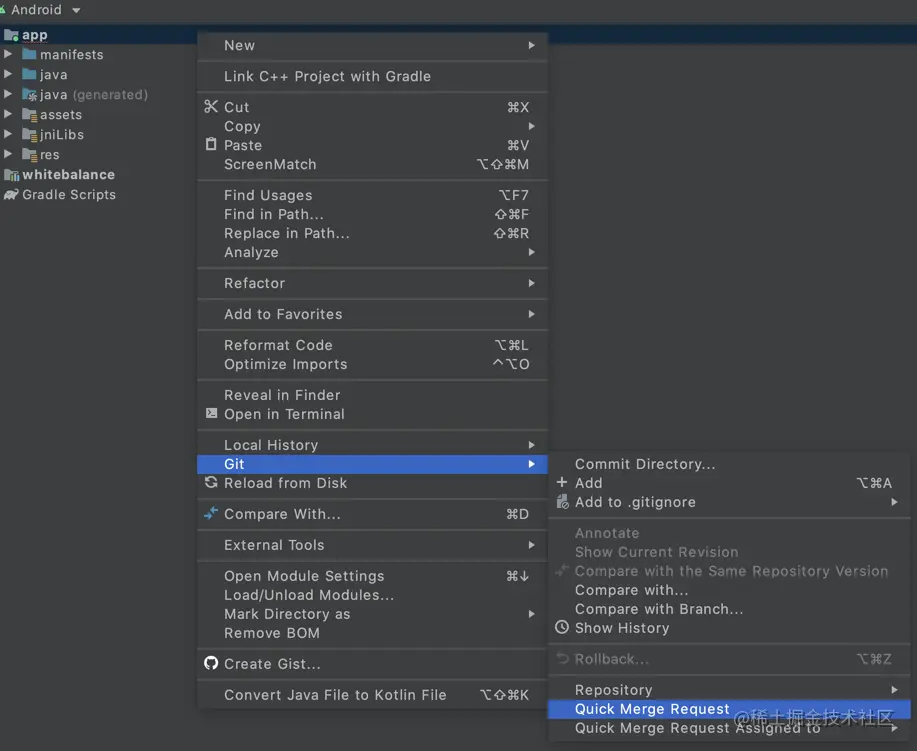The image size is (917, 751).
Task: Open the Repository submenu arrow
Action: (894, 690)
